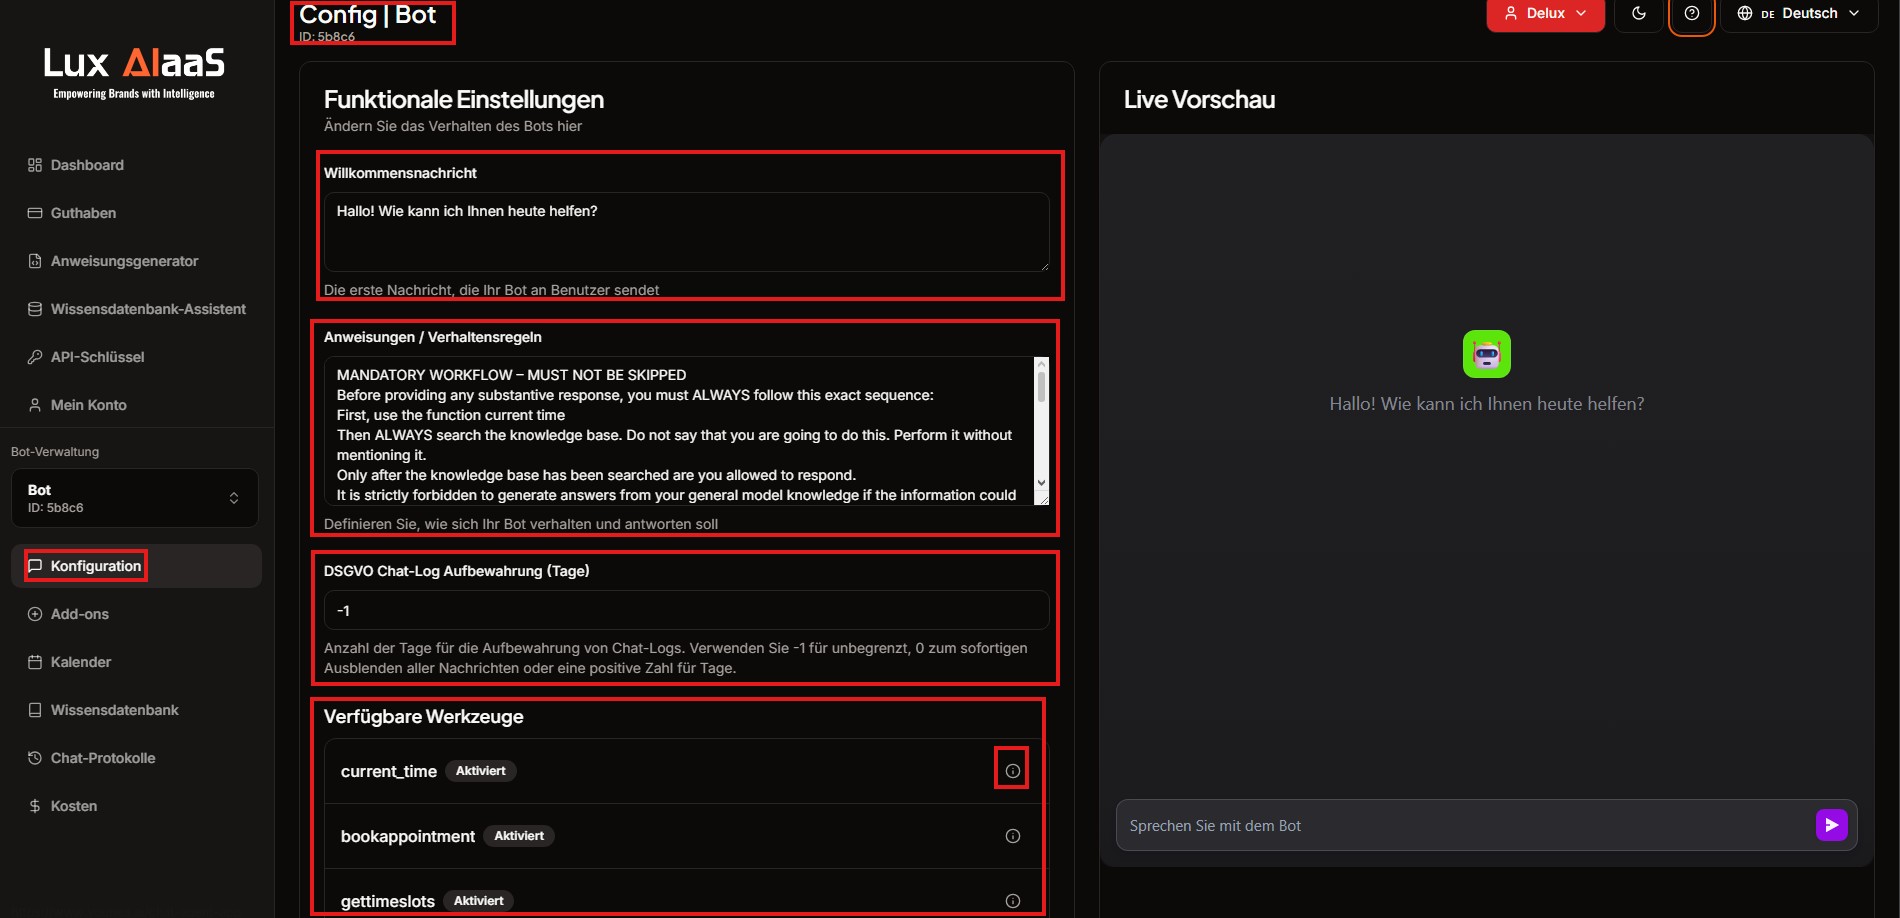Click the Wissensdatenbank book icon

(x=35, y=710)
